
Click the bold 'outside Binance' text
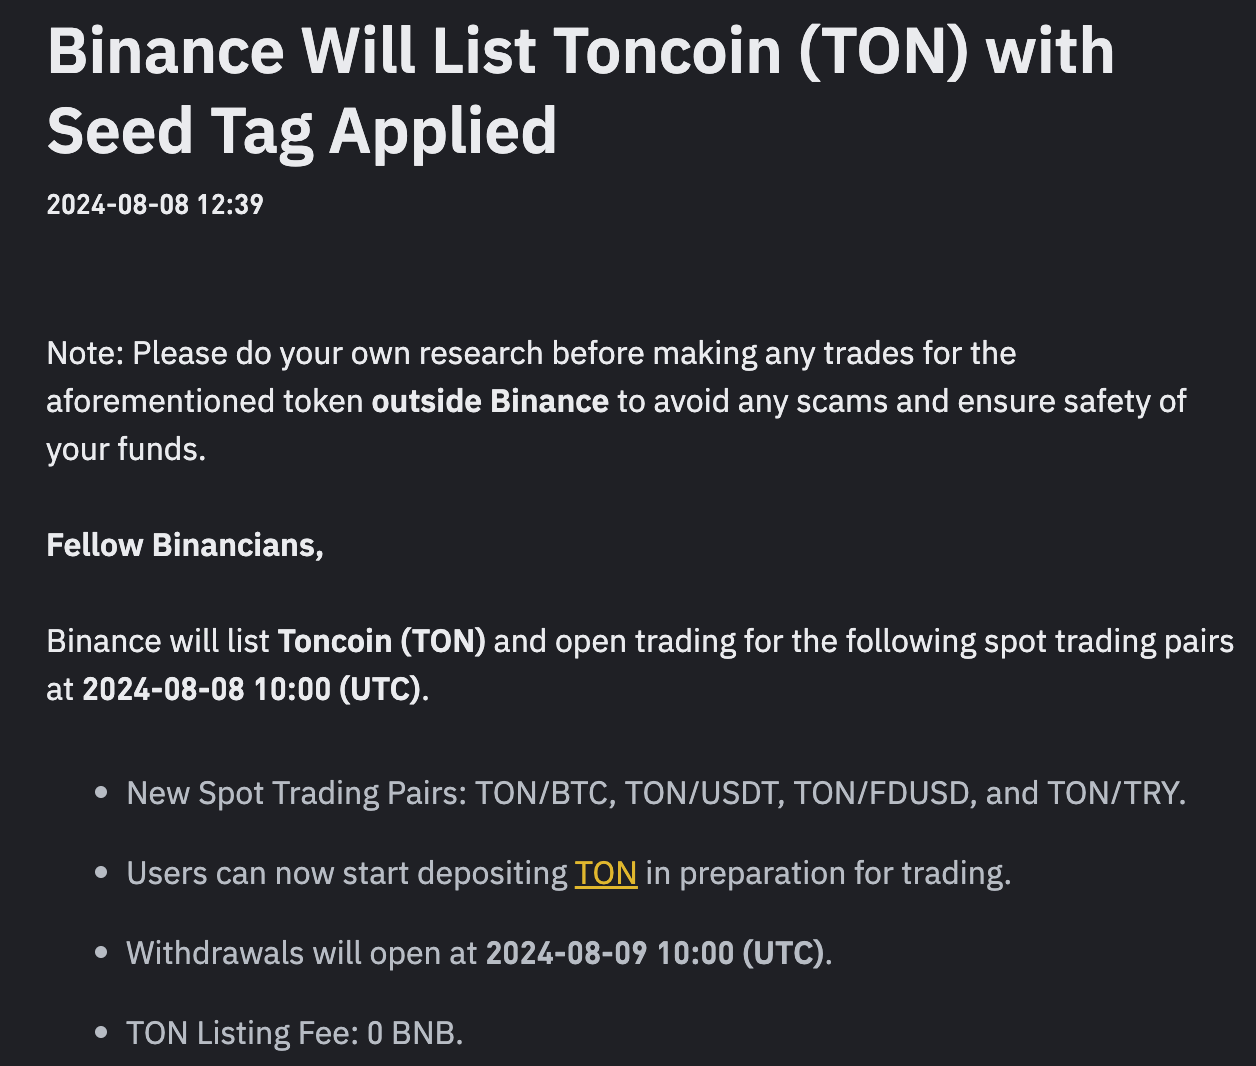[x=490, y=401]
